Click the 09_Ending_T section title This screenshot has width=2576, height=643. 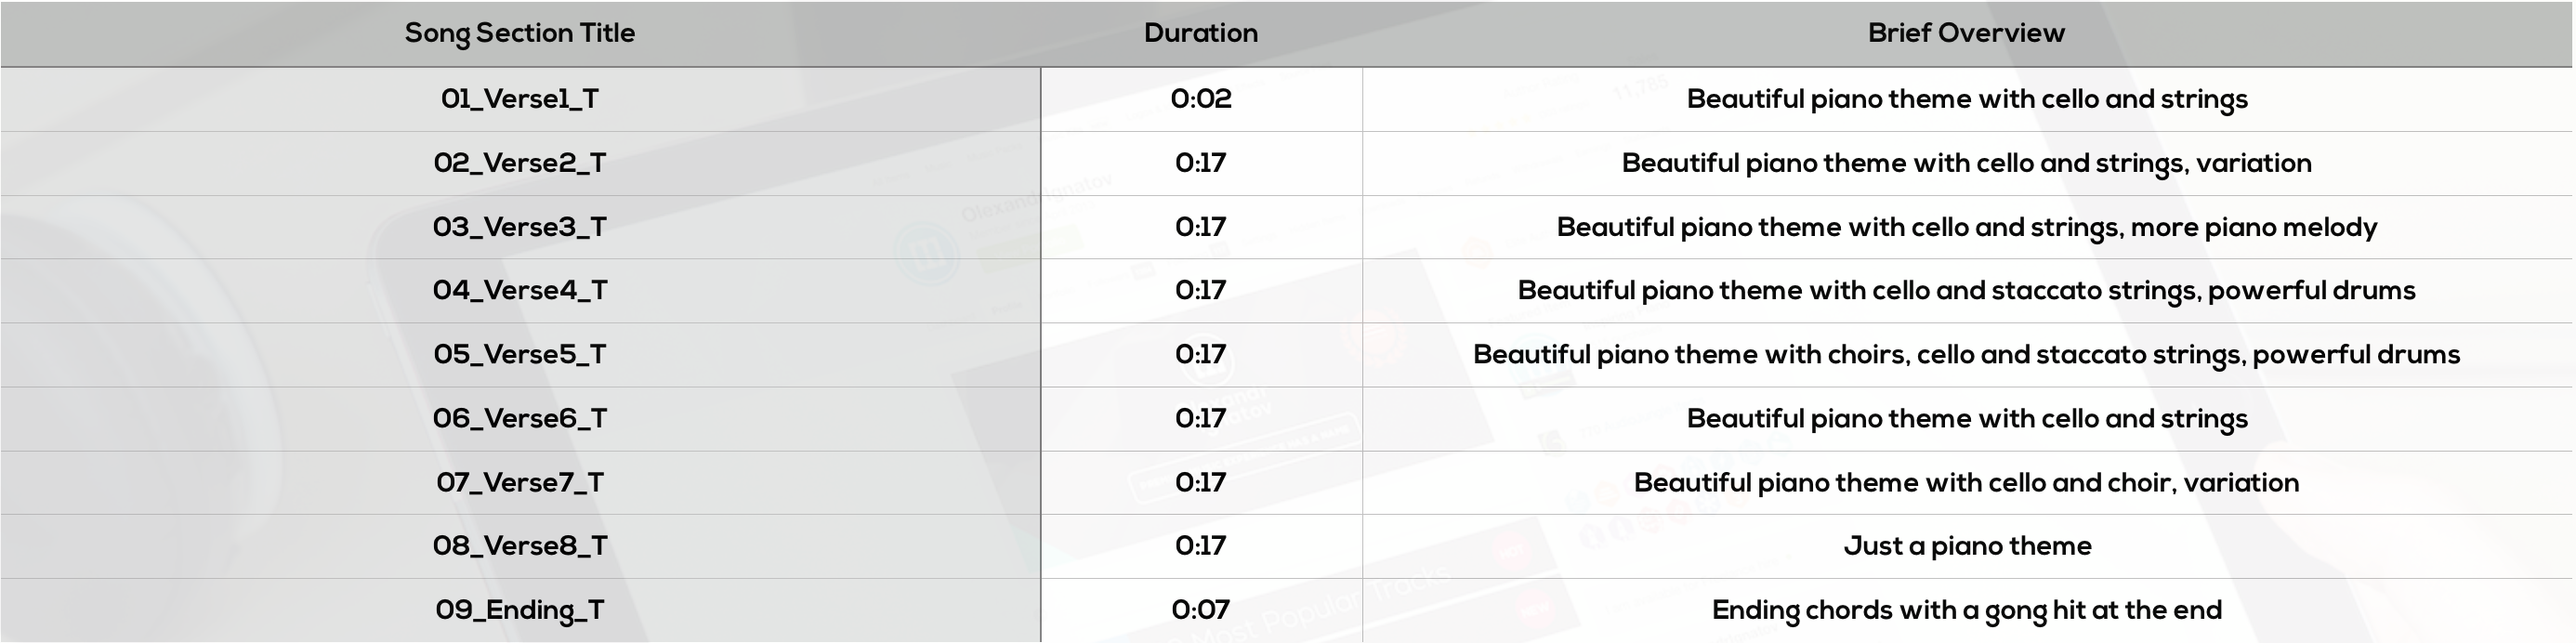[x=520, y=610]
